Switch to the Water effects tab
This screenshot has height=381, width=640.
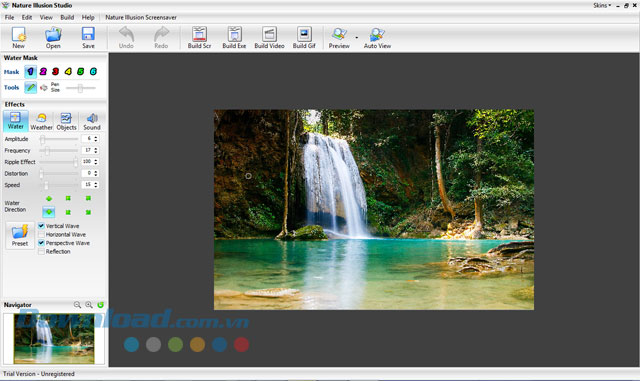(x=16, y=121)
